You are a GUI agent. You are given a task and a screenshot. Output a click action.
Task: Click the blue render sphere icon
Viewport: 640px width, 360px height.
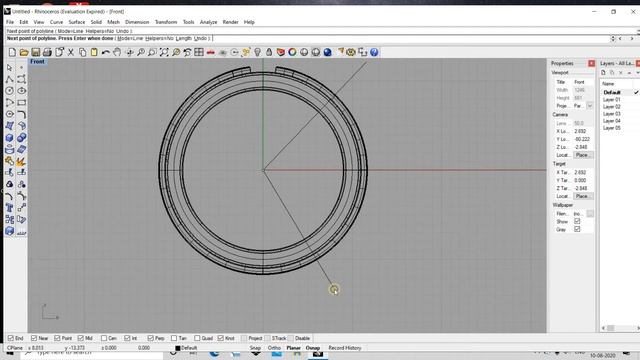tap(327, 52)
